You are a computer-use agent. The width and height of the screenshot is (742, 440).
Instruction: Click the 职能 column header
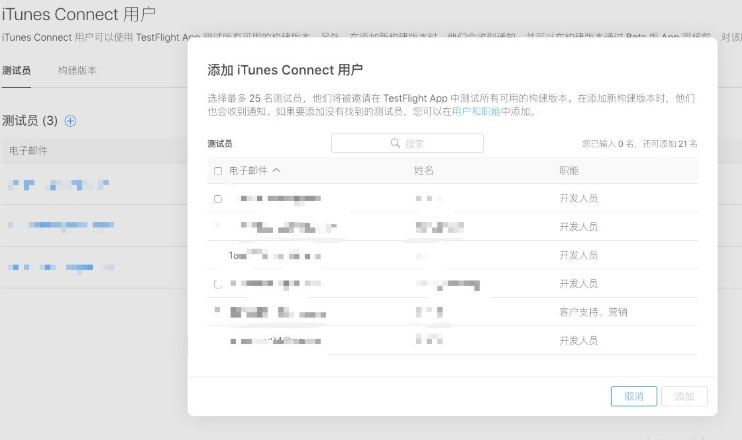pos(569,170)
